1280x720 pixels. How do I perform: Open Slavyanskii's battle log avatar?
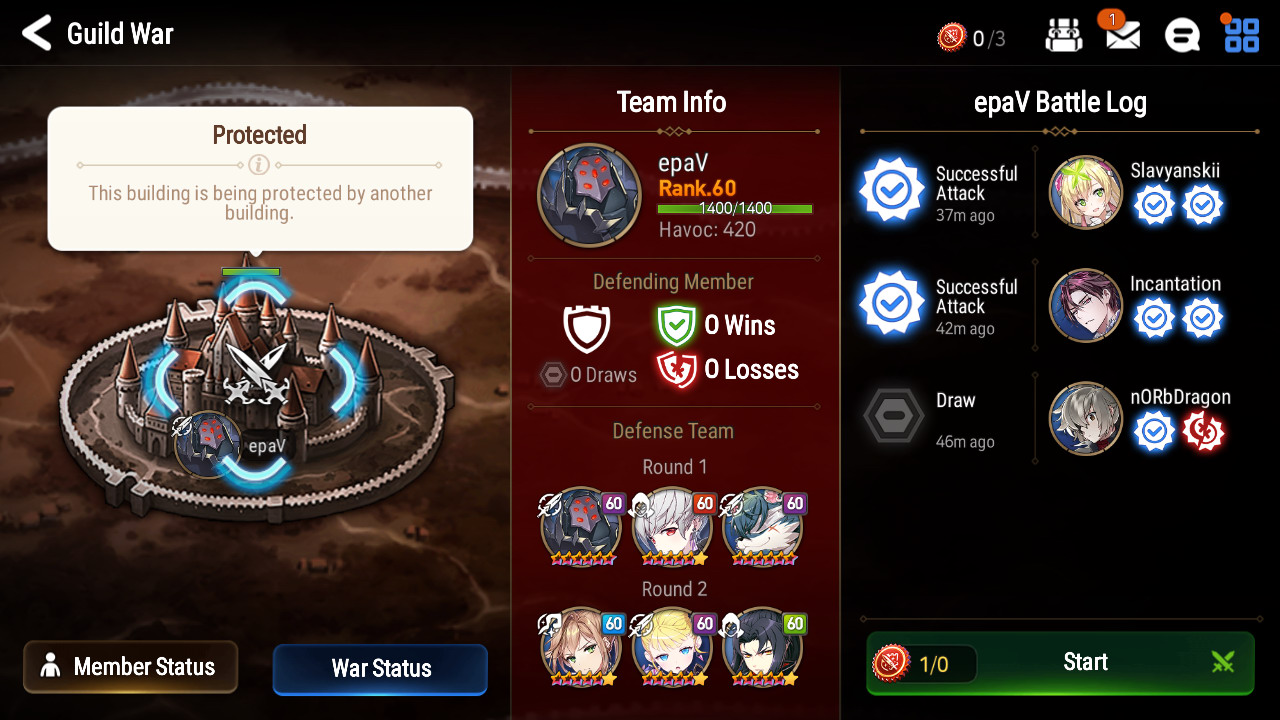(1086, 192)
